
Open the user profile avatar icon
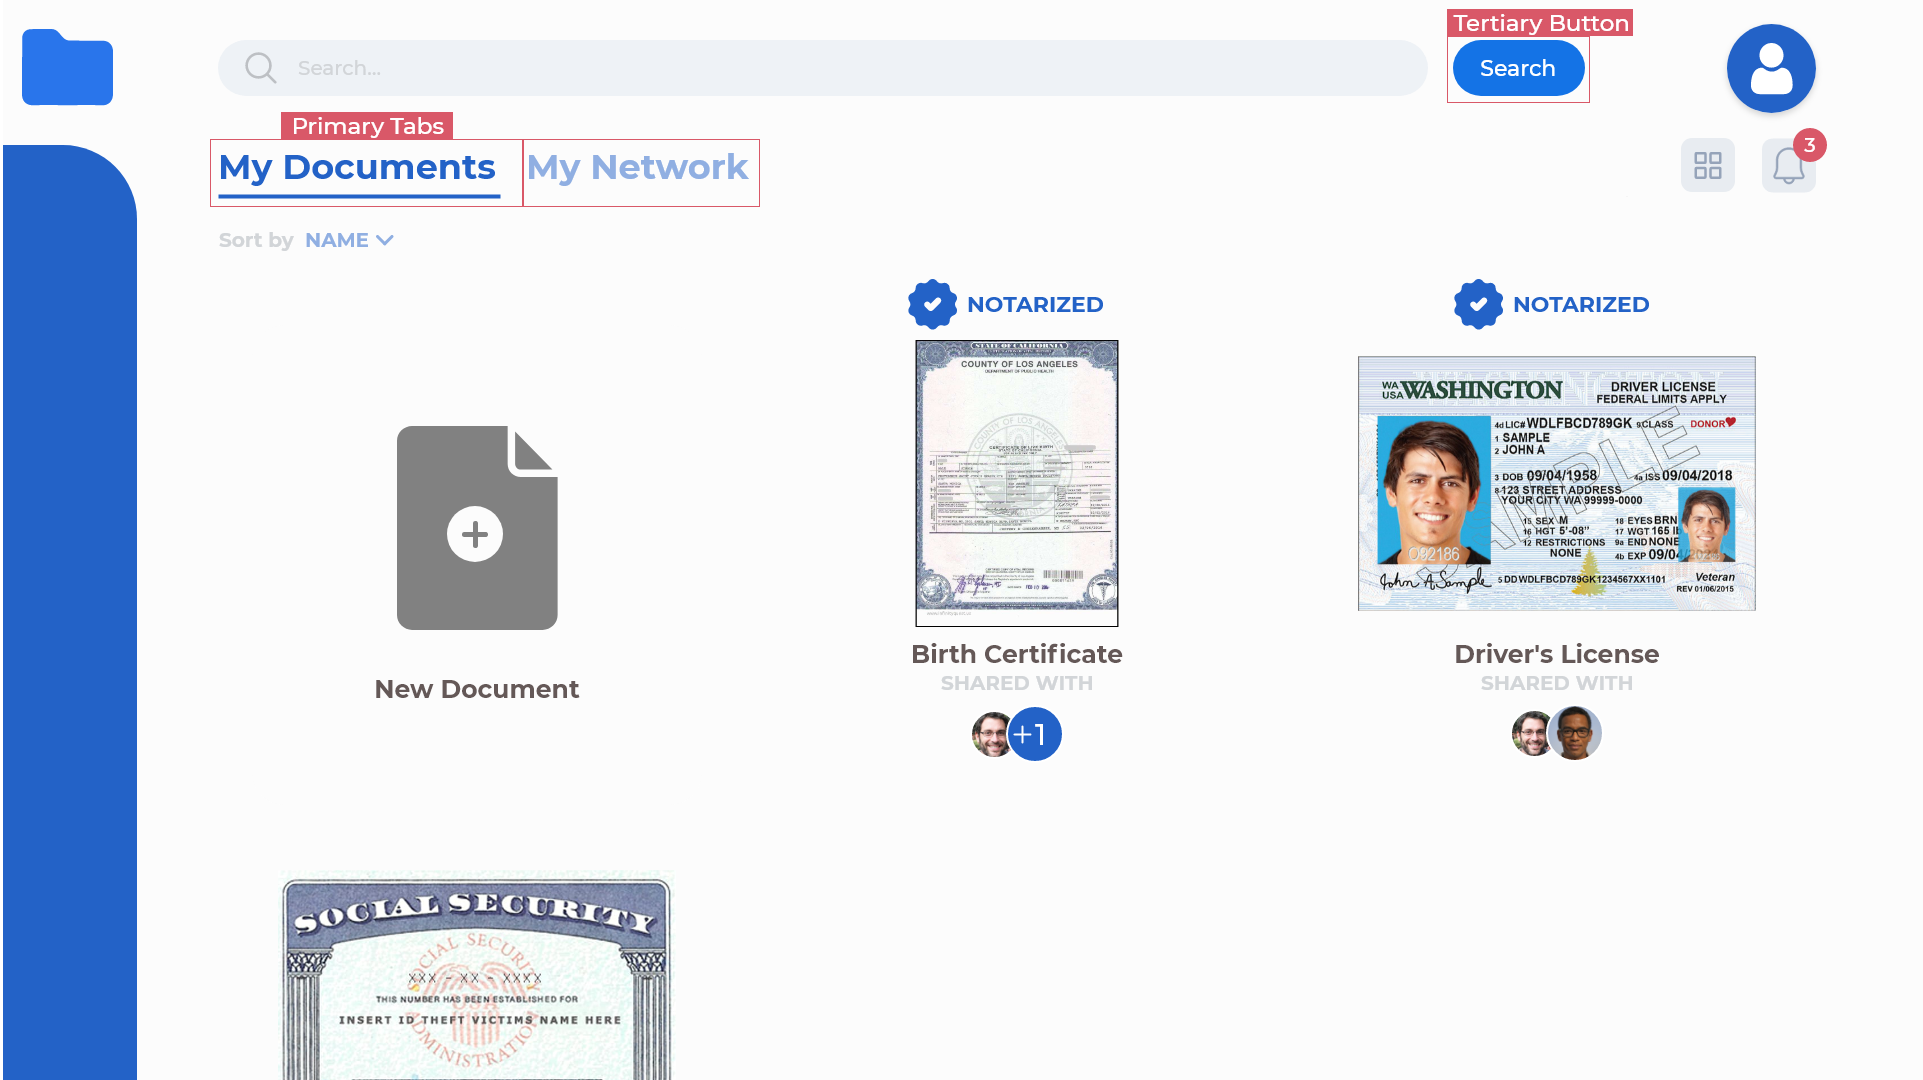tap(1770, 68)
